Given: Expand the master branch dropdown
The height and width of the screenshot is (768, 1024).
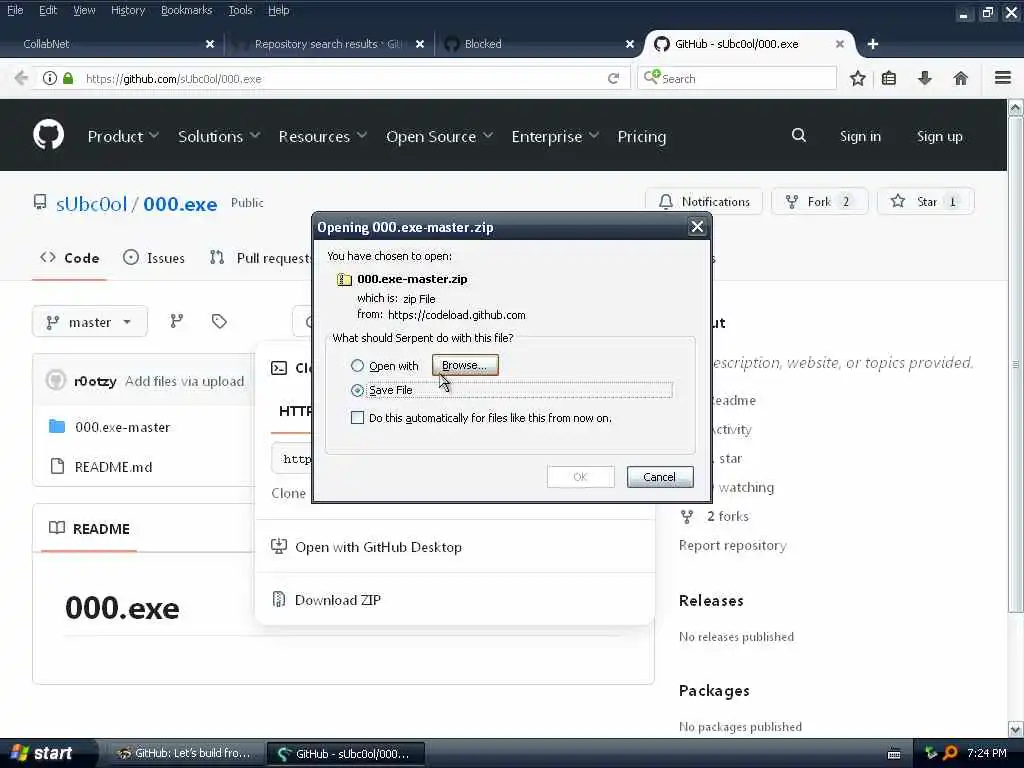Looking at the screenshot, I should [x=90, y=321].
